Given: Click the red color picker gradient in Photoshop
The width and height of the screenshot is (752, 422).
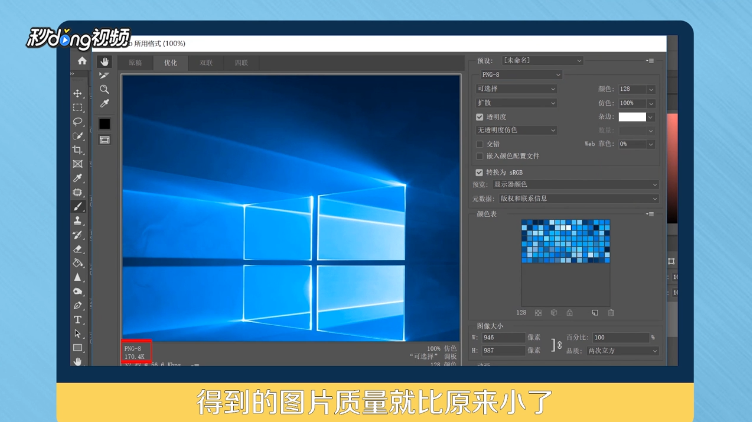Looking at the screenshot, I should (672, 168).
